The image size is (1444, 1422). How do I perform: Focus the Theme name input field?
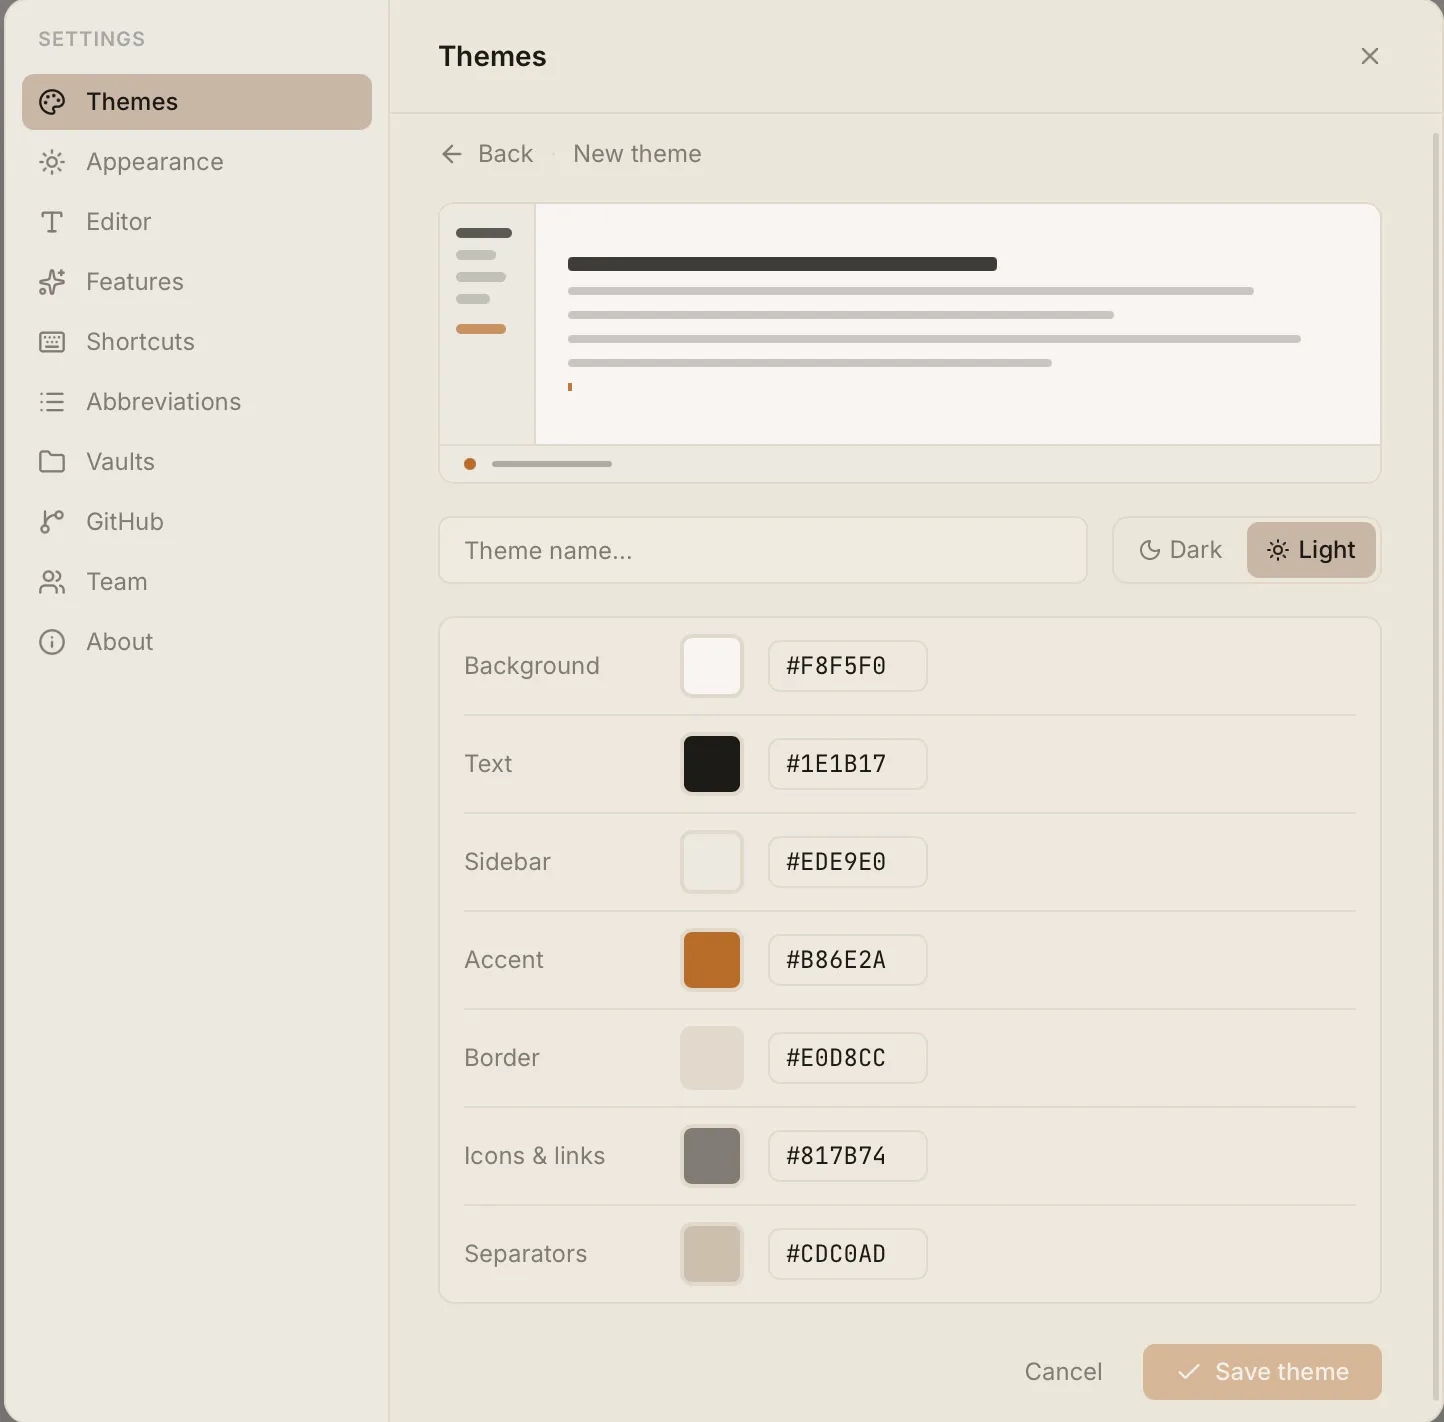[763, 550]
